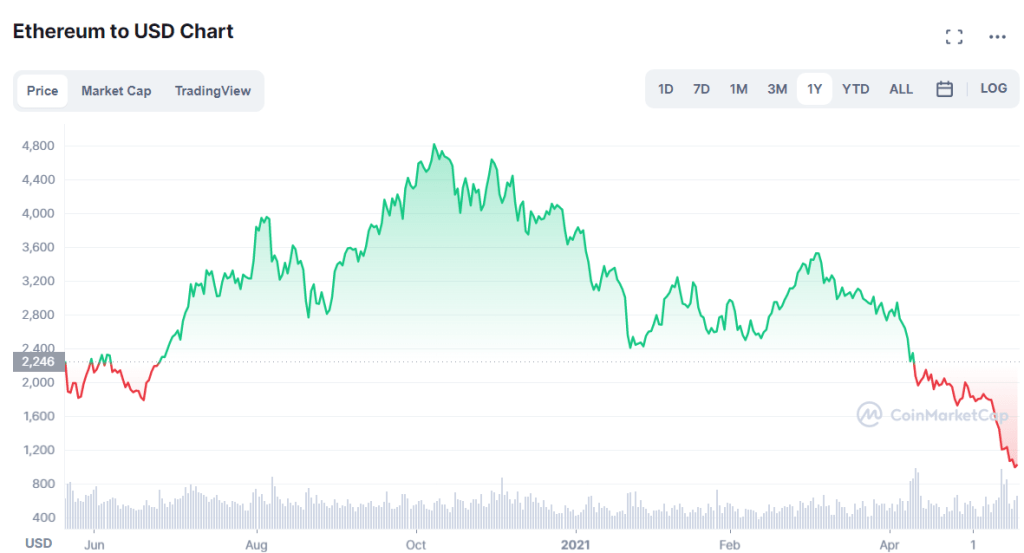Viewport: 1024px width, 553px height.
Task: Choose the 1M time range
Action: (738, 89)
